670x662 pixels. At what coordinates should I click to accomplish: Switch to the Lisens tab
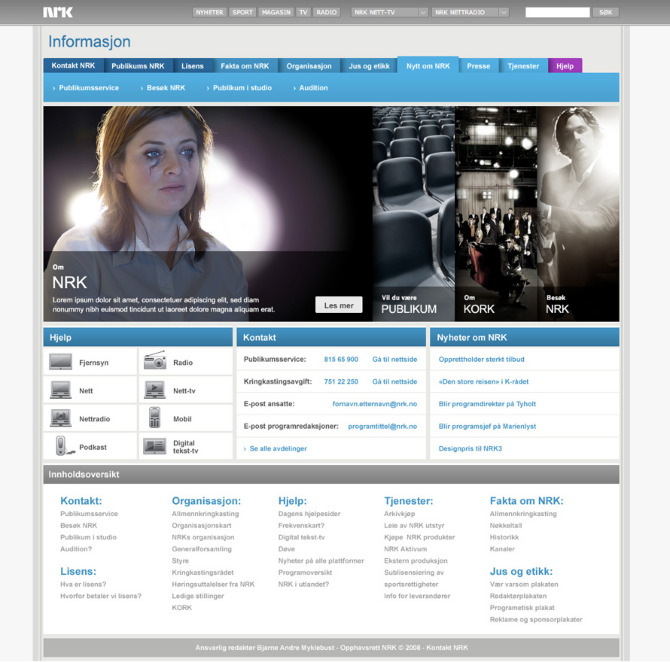point(192,66)
